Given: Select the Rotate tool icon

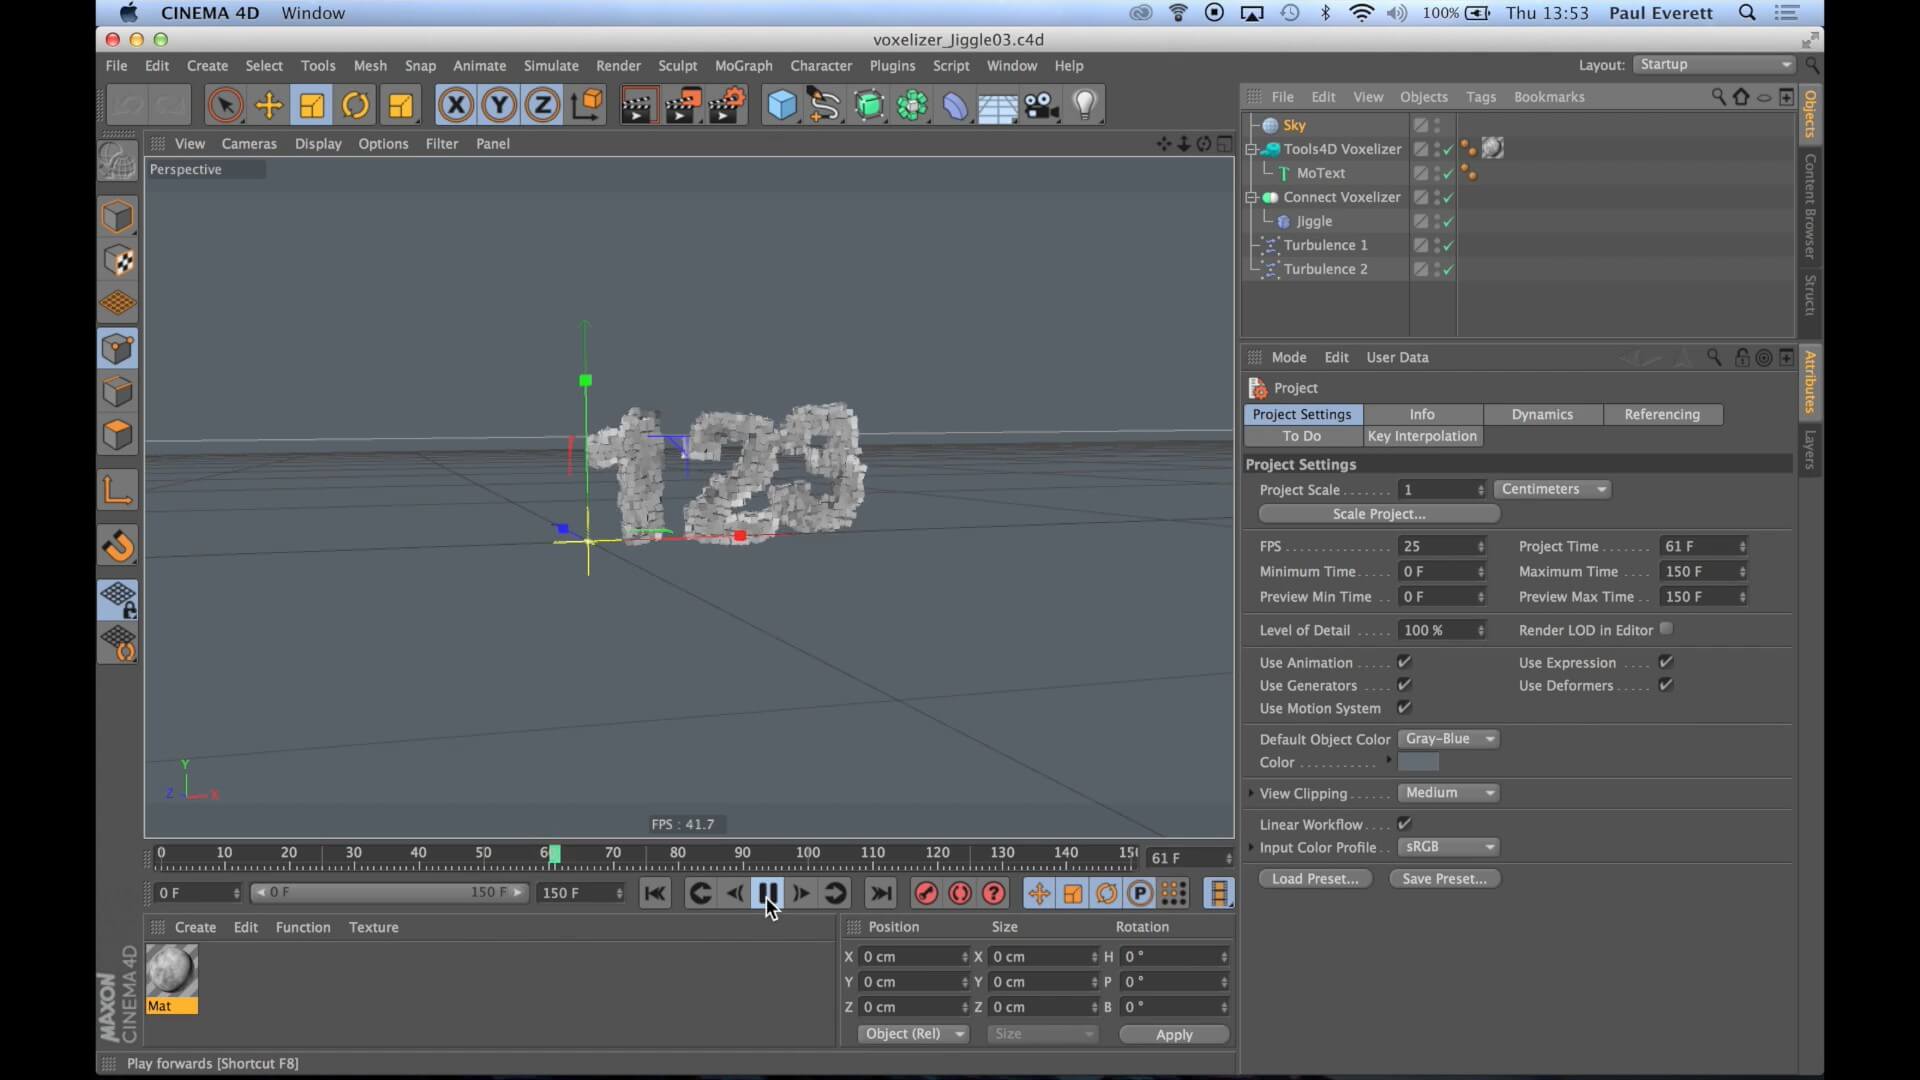Looking at the screenshot, I should point(355,105).
